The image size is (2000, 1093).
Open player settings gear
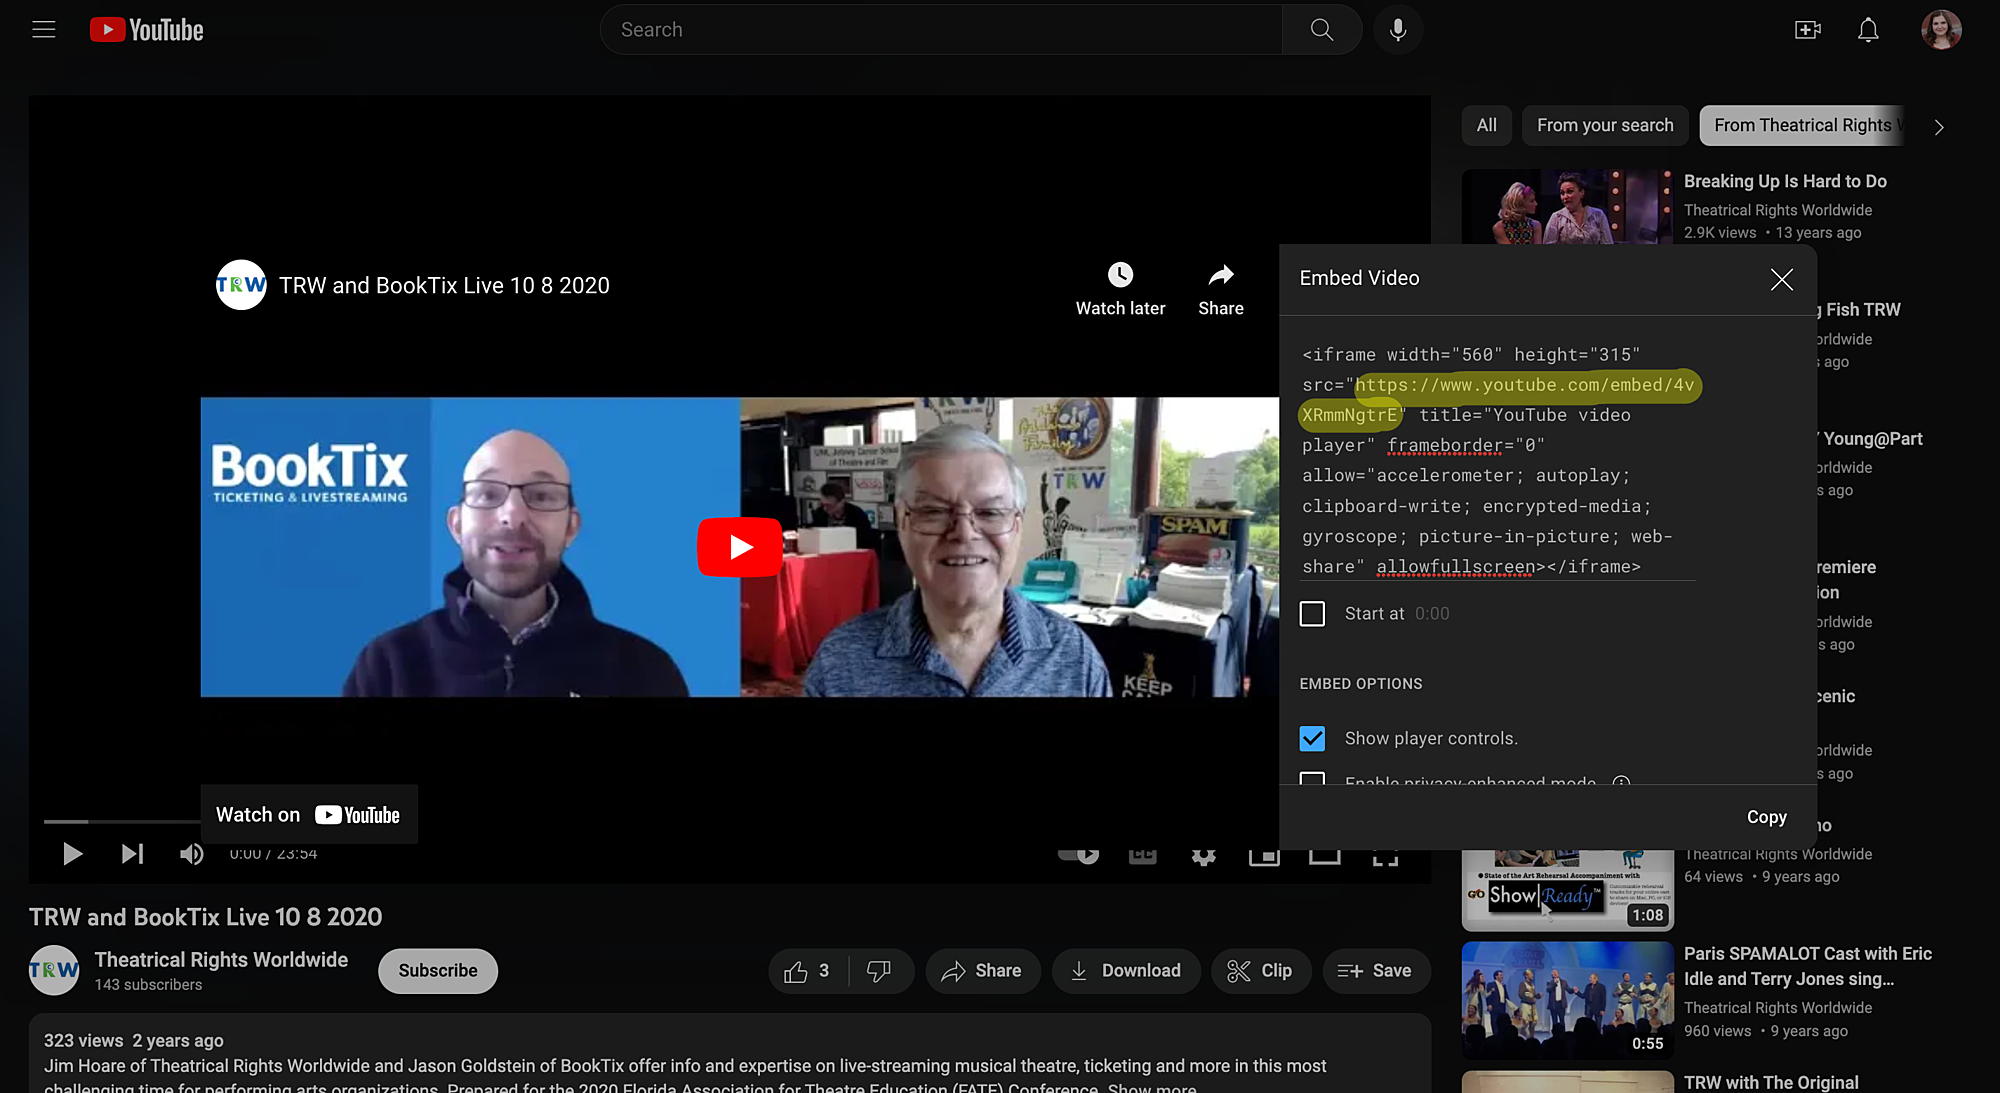tap(1203, 856)
